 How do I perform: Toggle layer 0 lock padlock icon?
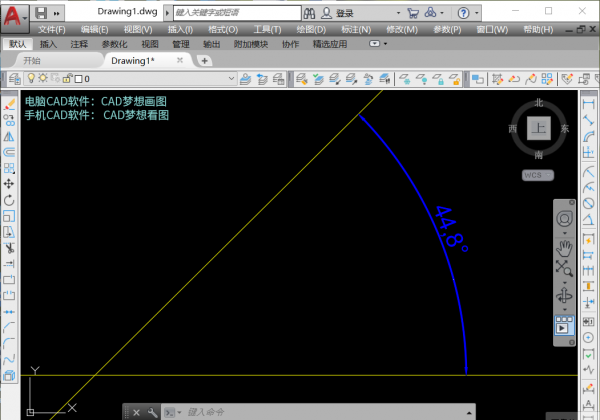tap(67, 78)
